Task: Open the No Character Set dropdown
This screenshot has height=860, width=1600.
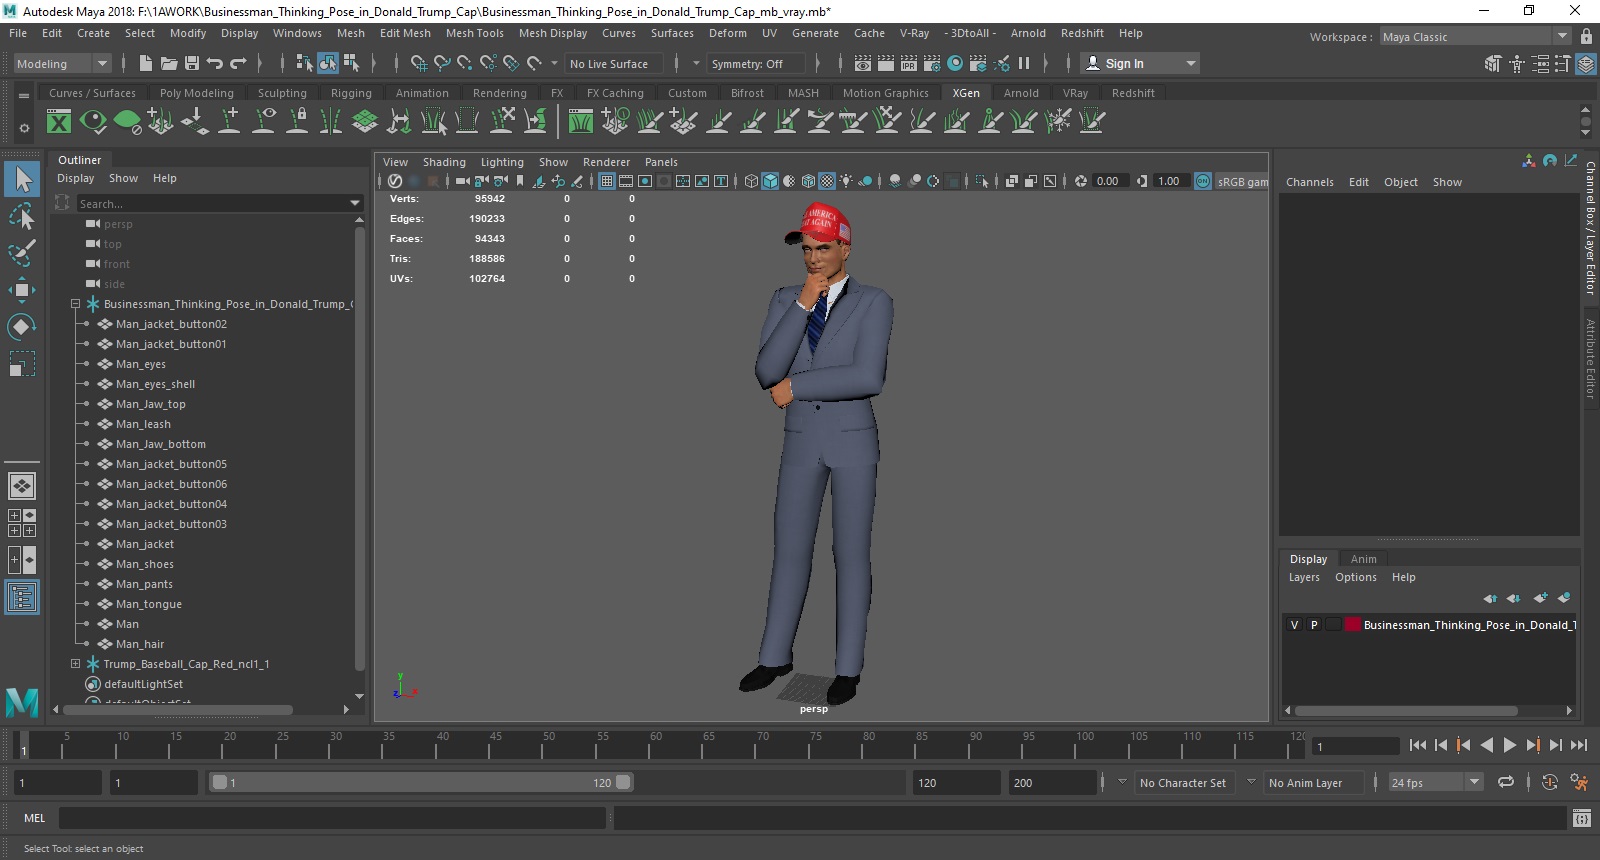Action: (1184, 782)
